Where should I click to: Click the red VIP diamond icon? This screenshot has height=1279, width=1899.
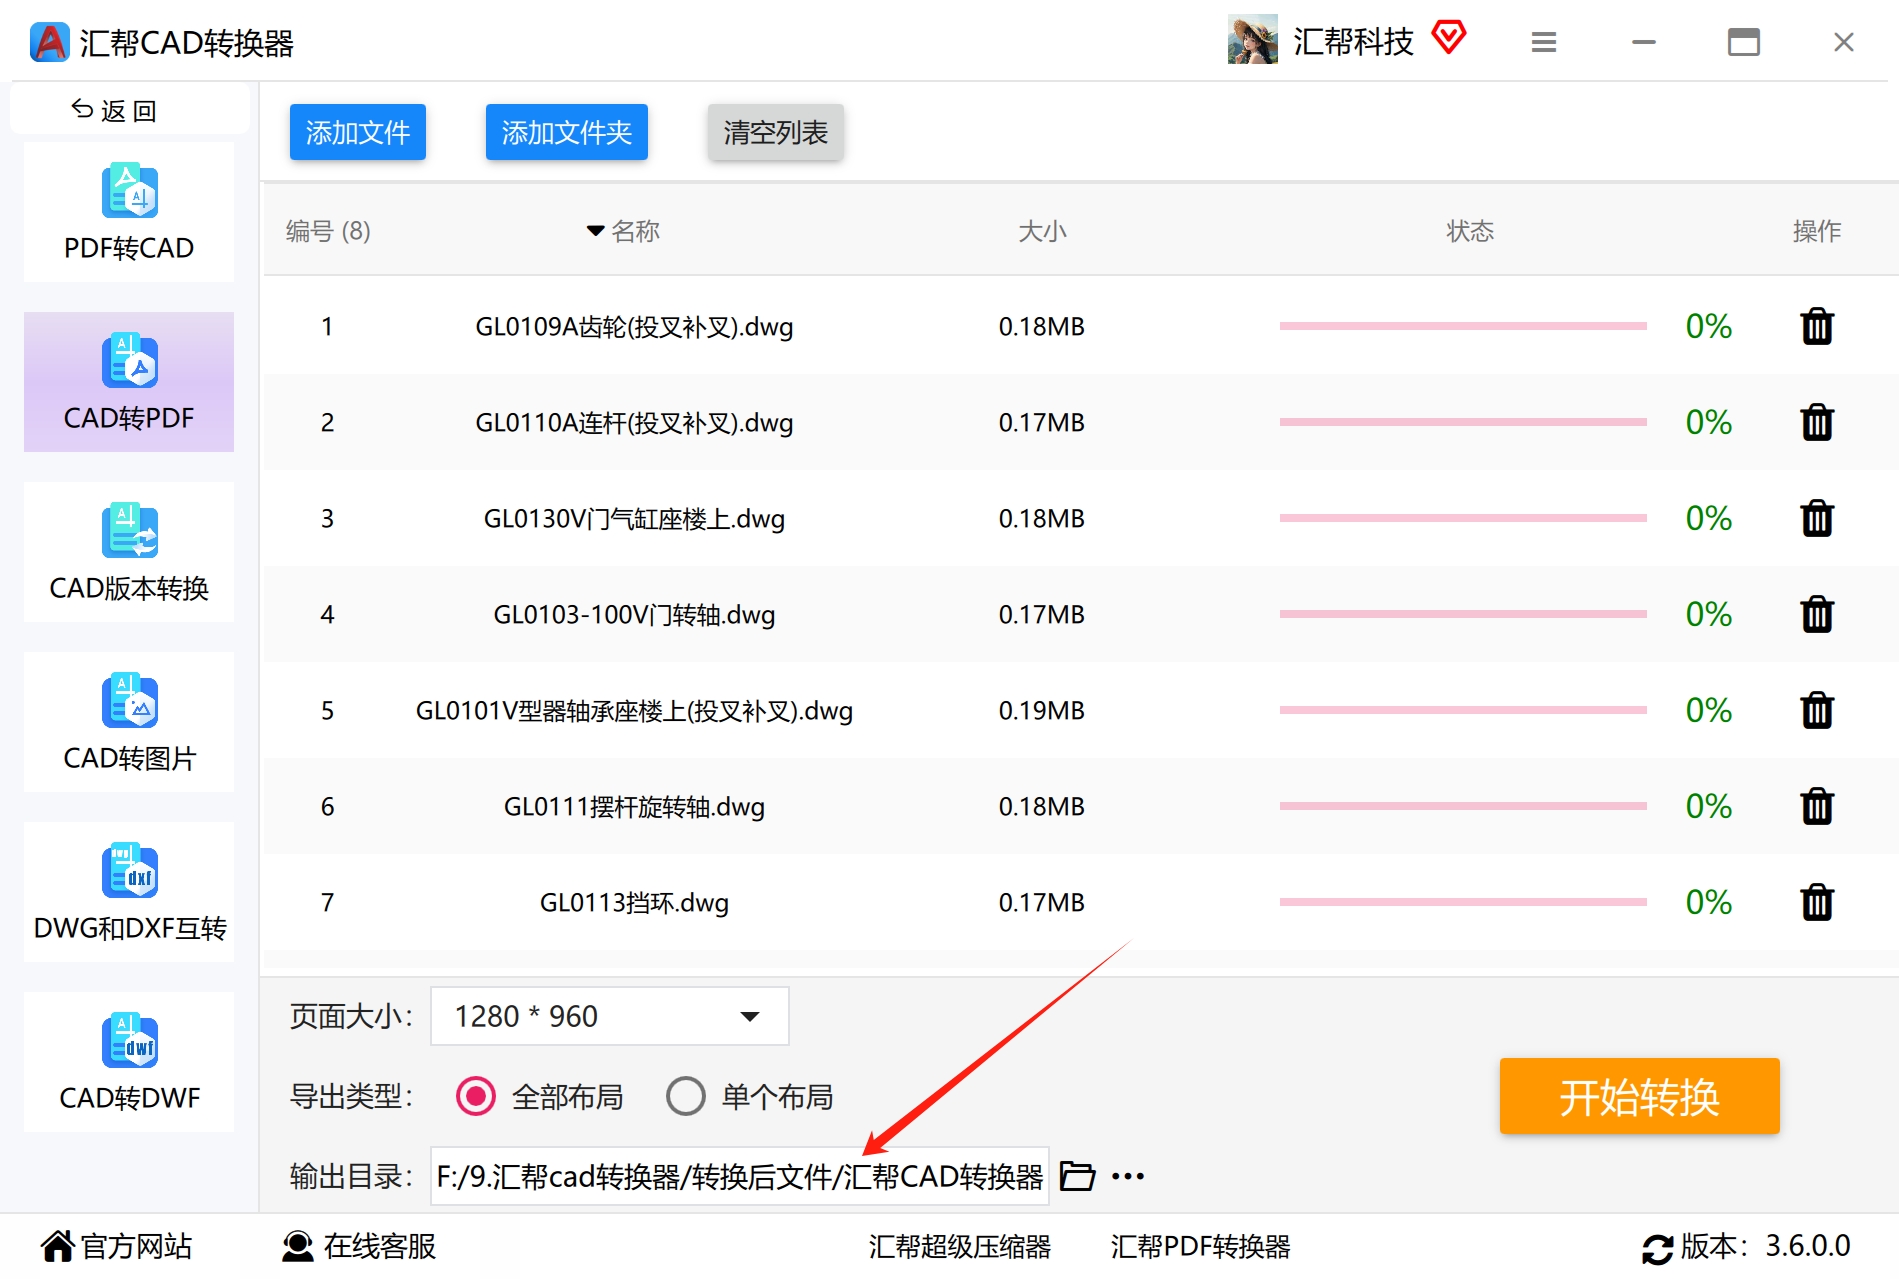(1448, 38)
